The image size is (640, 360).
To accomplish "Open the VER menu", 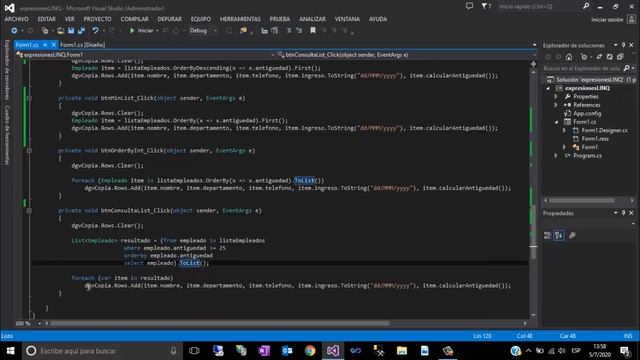I will tap(69, 19).
